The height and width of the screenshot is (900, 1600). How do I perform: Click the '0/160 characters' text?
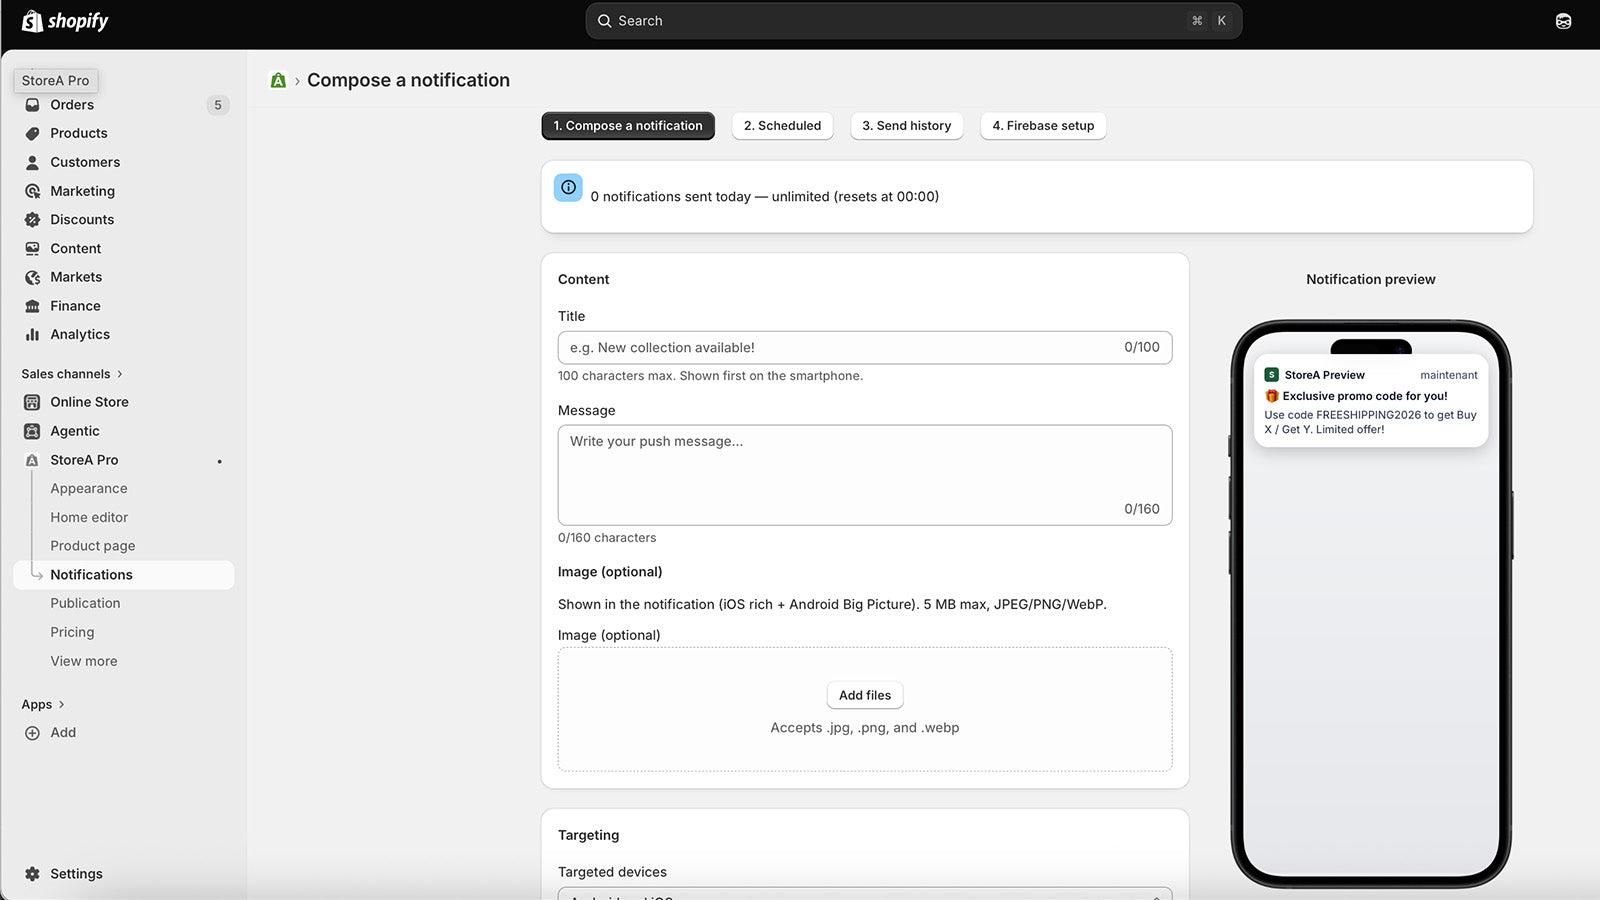pos(607,538)
